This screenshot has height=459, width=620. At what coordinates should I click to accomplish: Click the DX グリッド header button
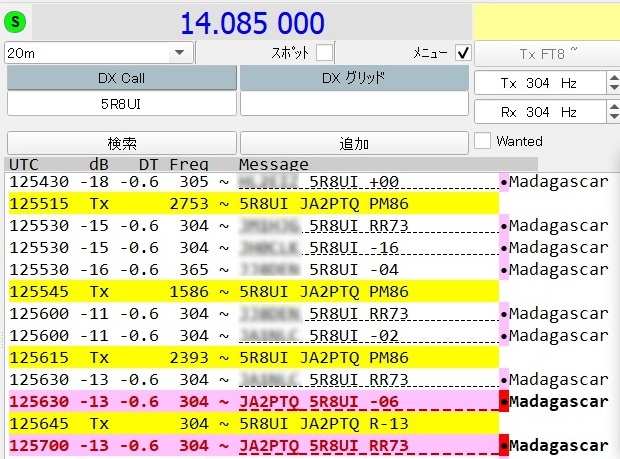353,77
